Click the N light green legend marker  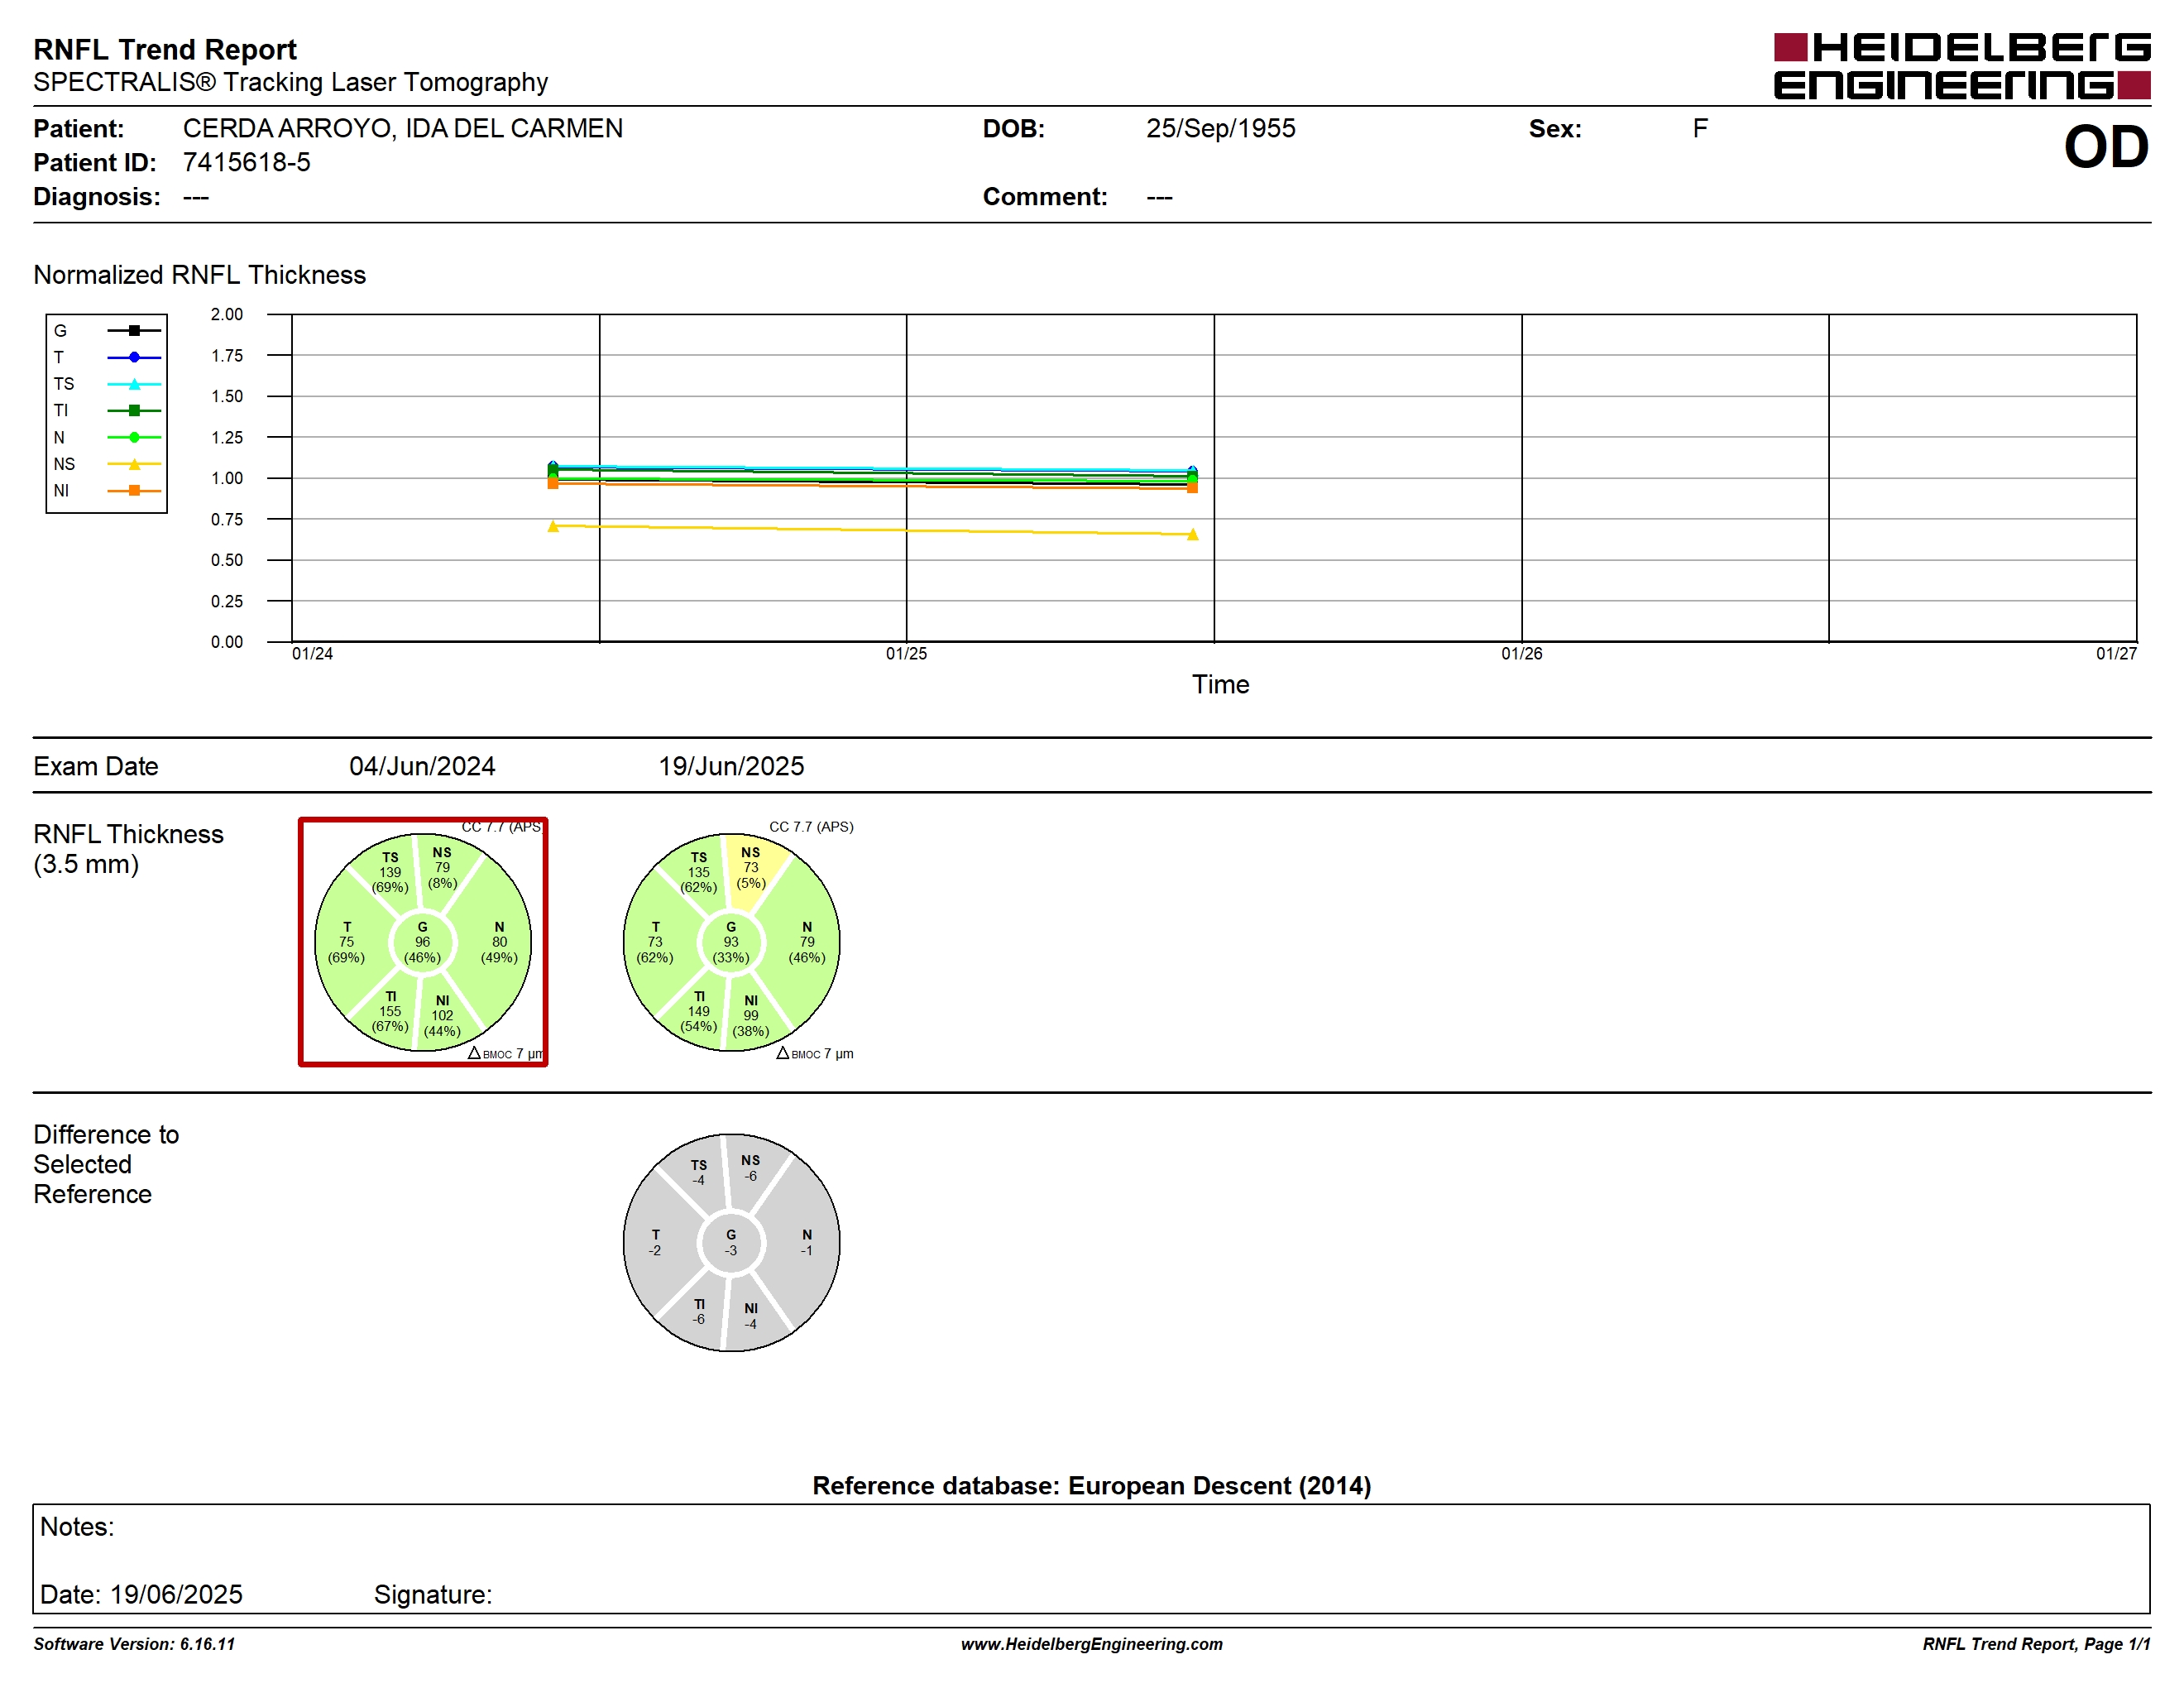[x=134, y=437]
